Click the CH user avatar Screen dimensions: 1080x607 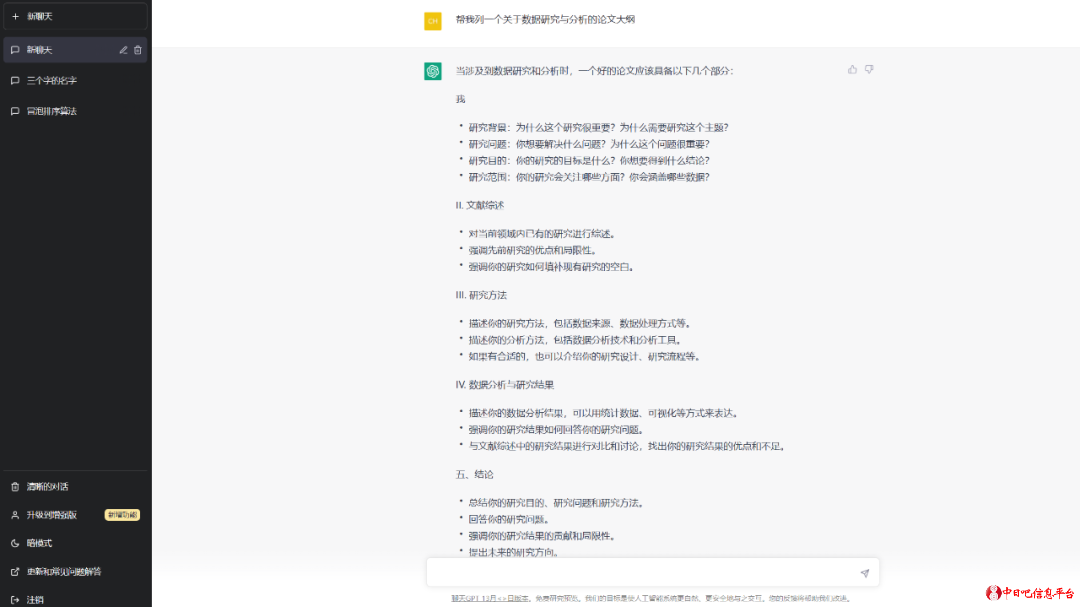[432, 20]
